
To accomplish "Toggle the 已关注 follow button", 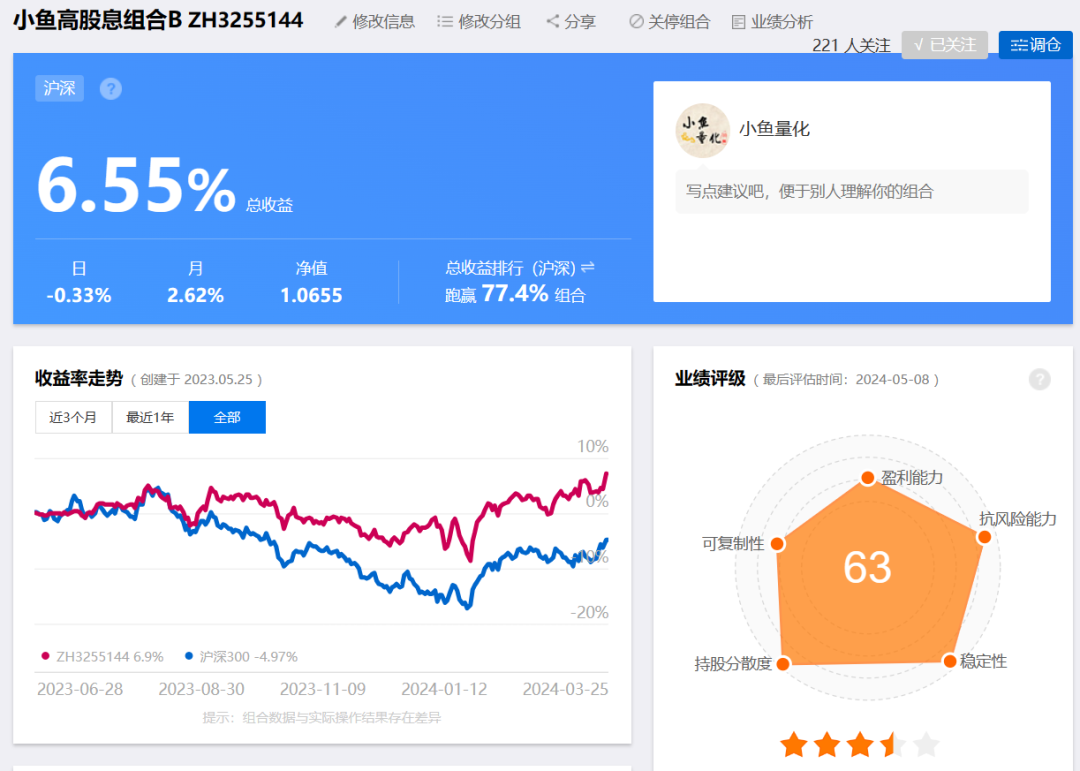I will (944, 45).
